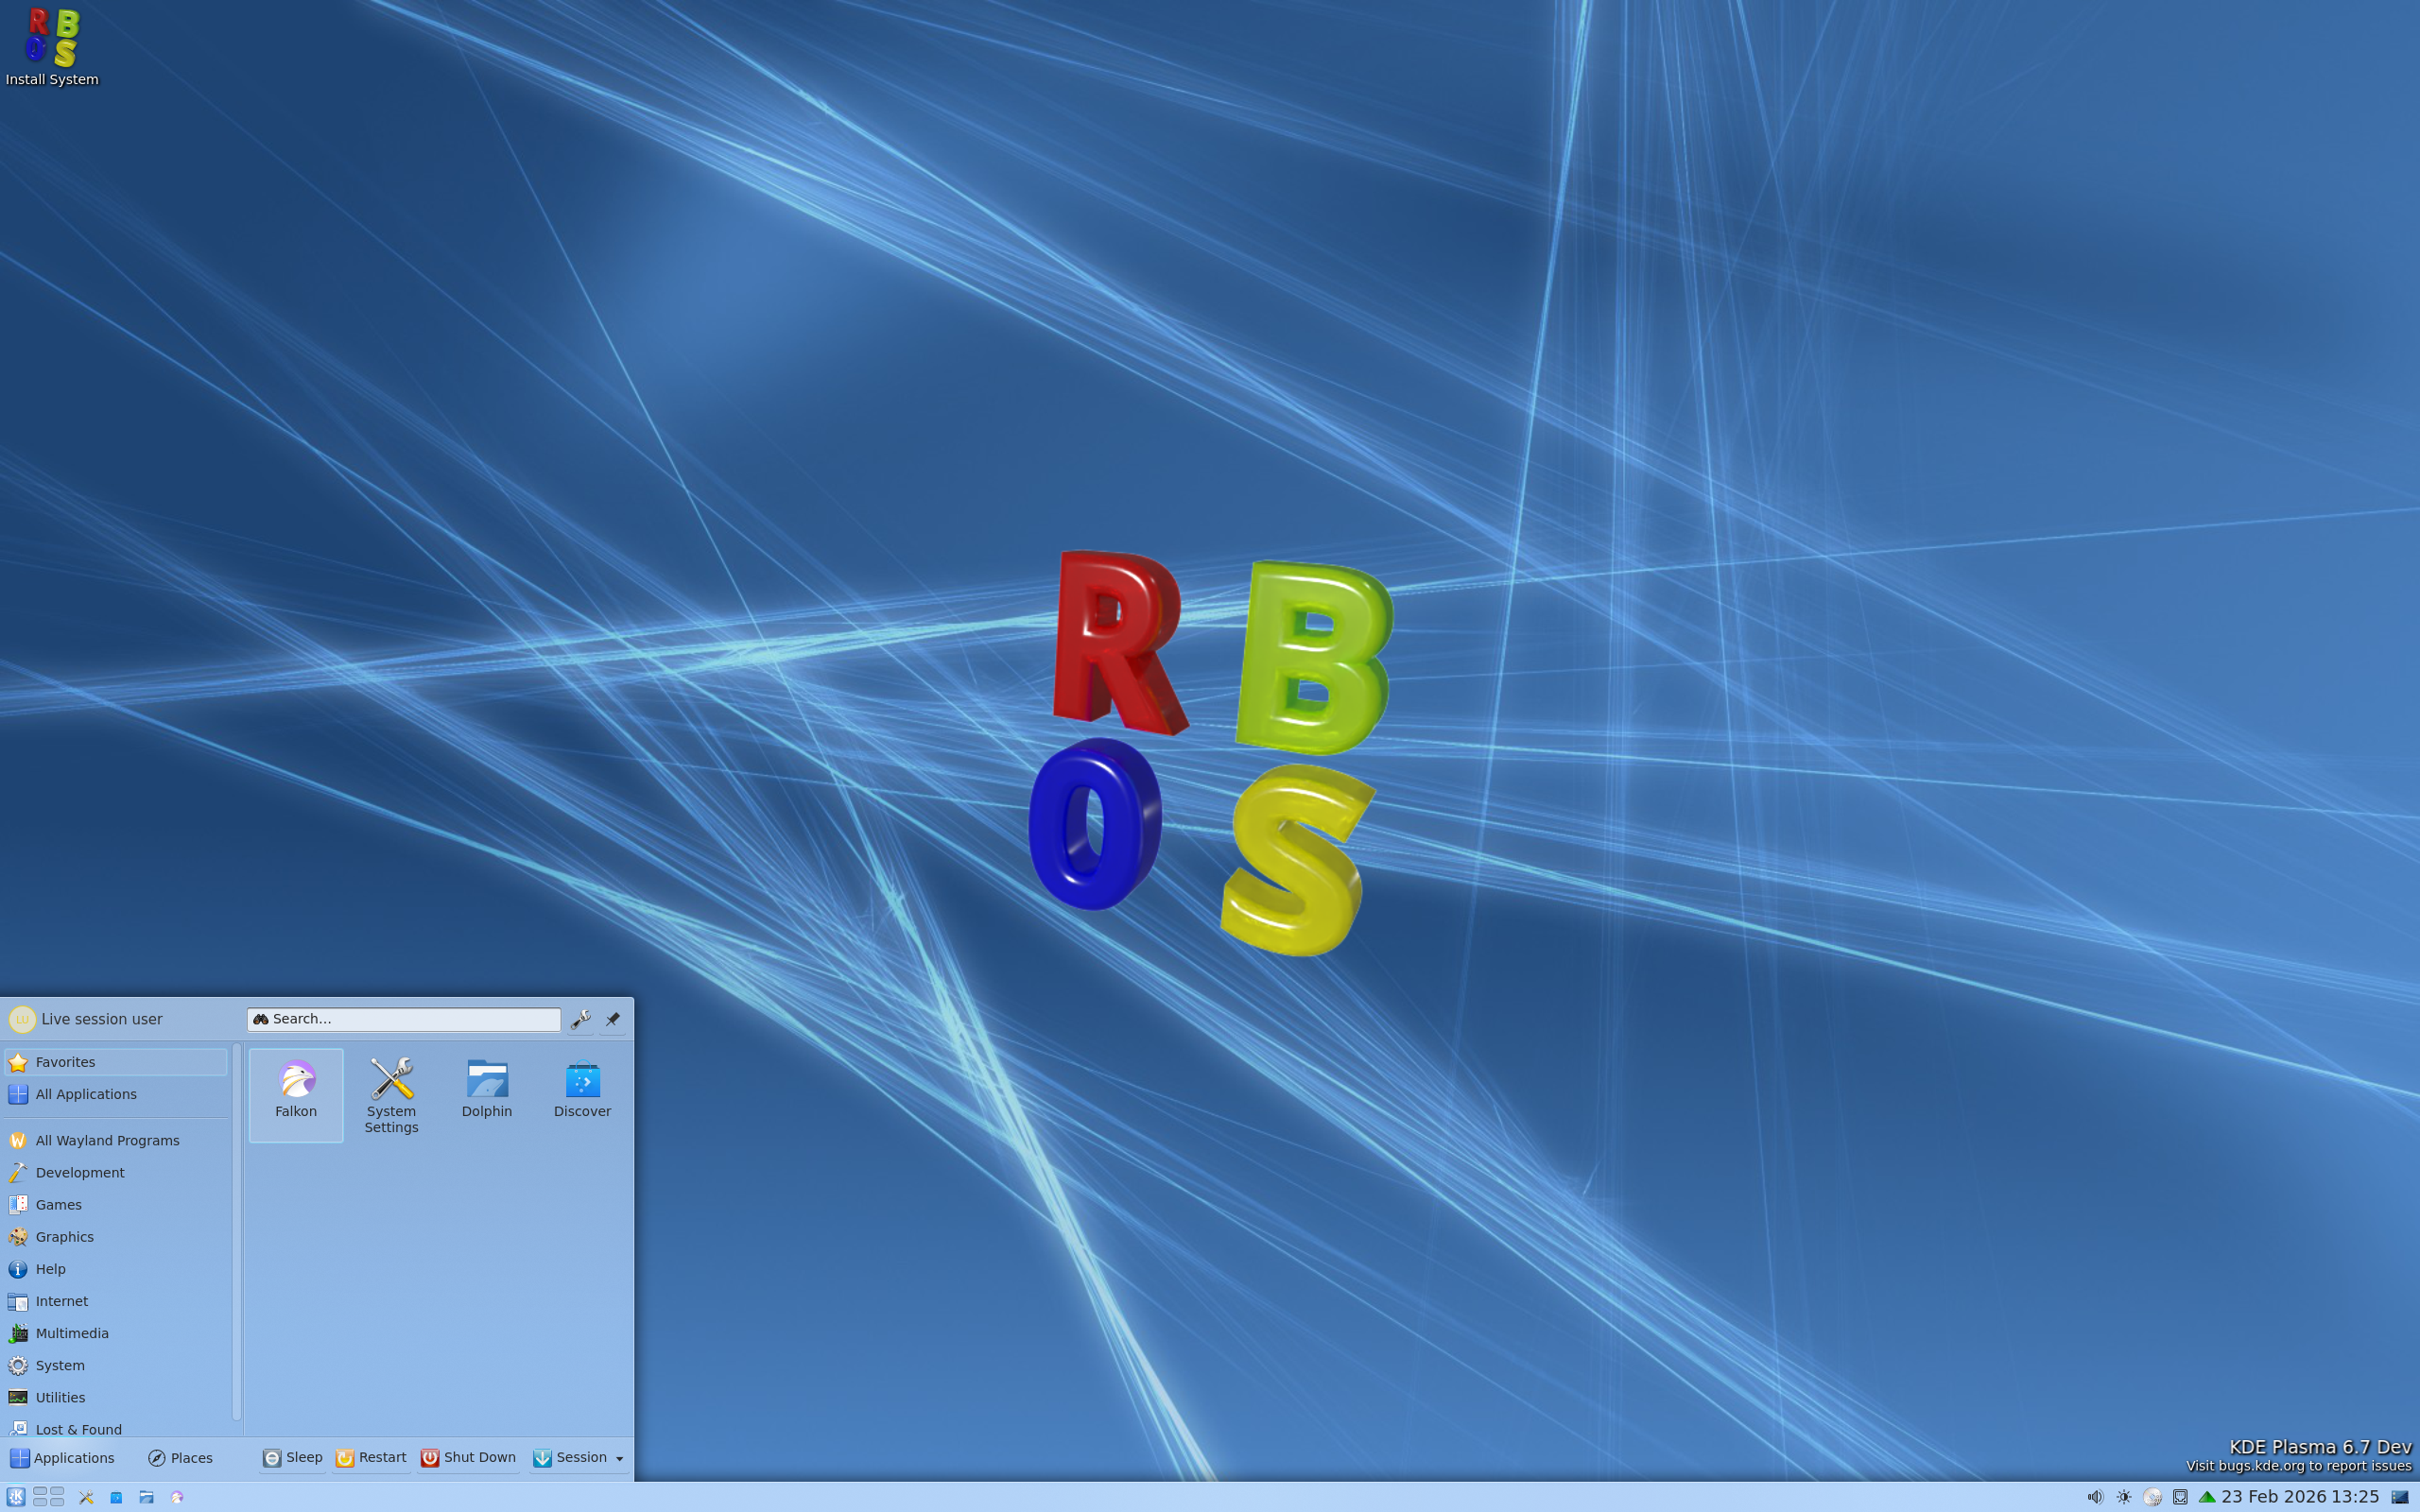Click System Settings icon in the taskbar
Screen dimensions: 2420x1512
click(86, 1498)
